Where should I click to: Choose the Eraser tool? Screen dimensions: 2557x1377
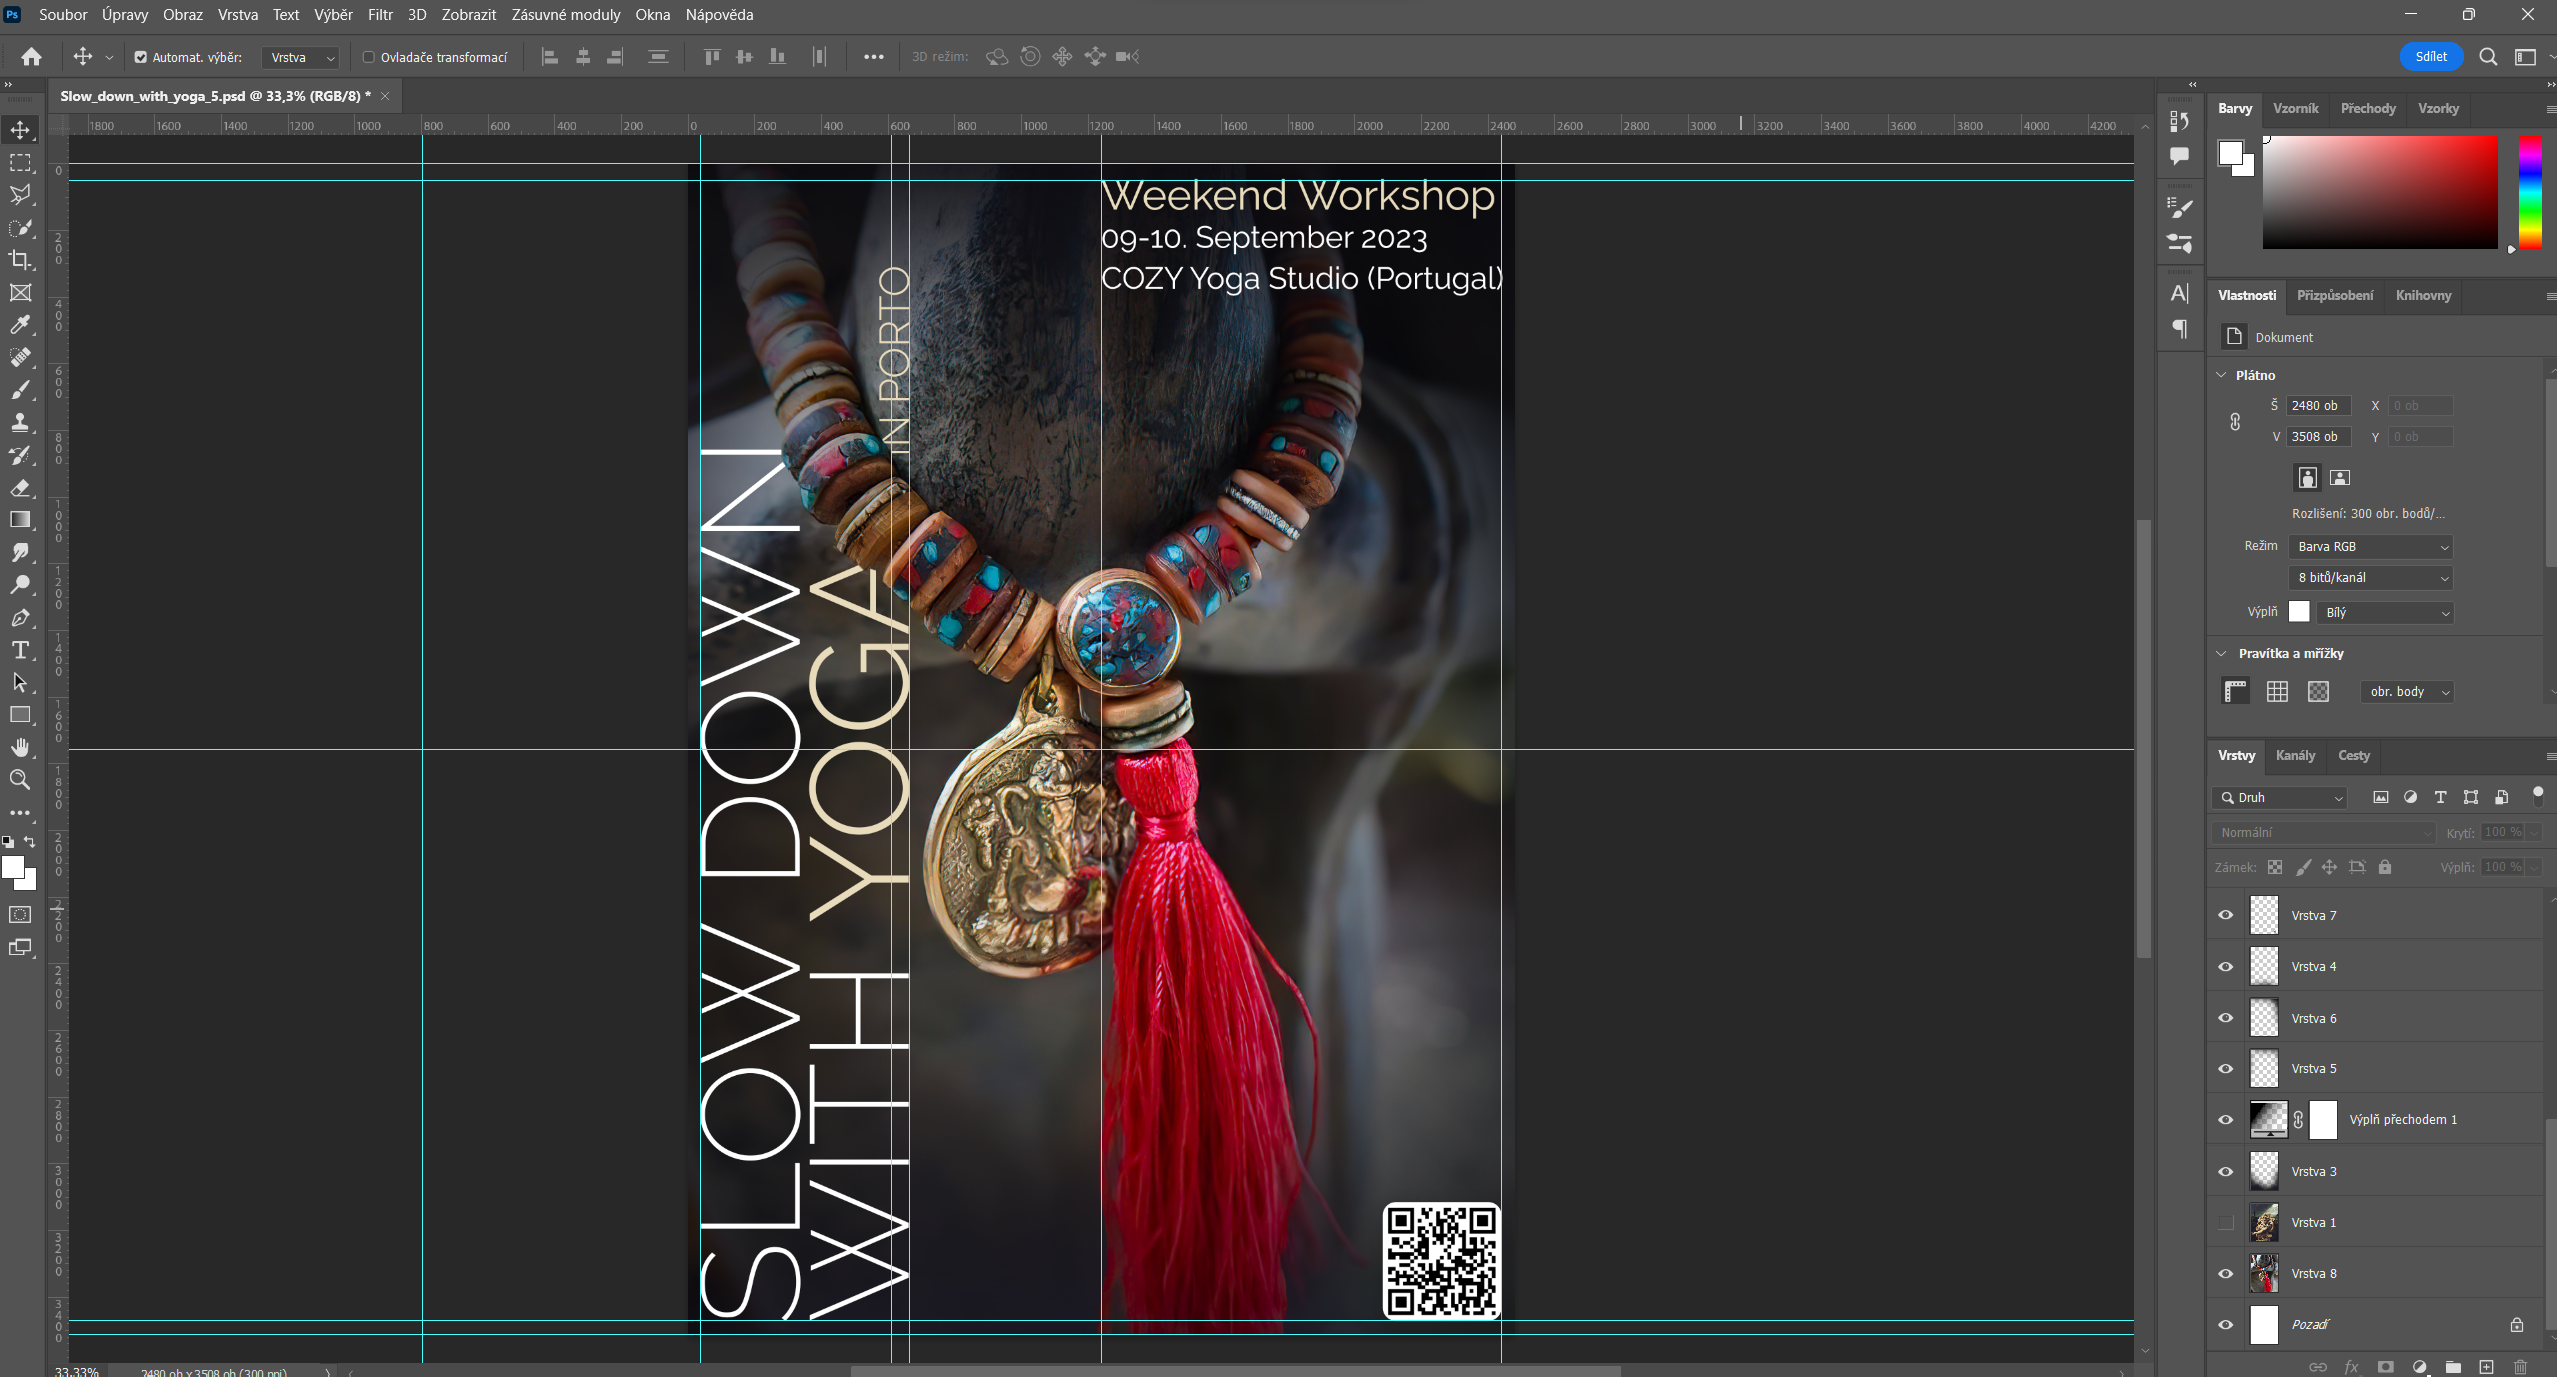(x=20, y=488)
